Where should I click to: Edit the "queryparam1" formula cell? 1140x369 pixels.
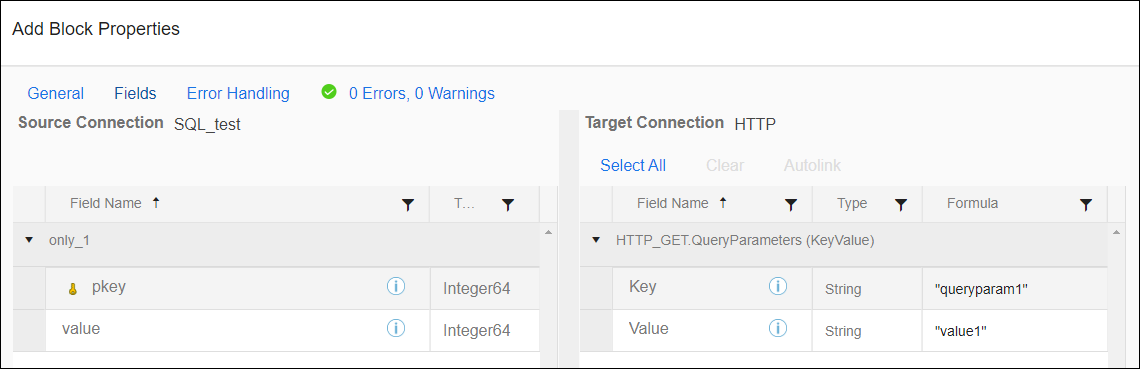[1014, 288]
